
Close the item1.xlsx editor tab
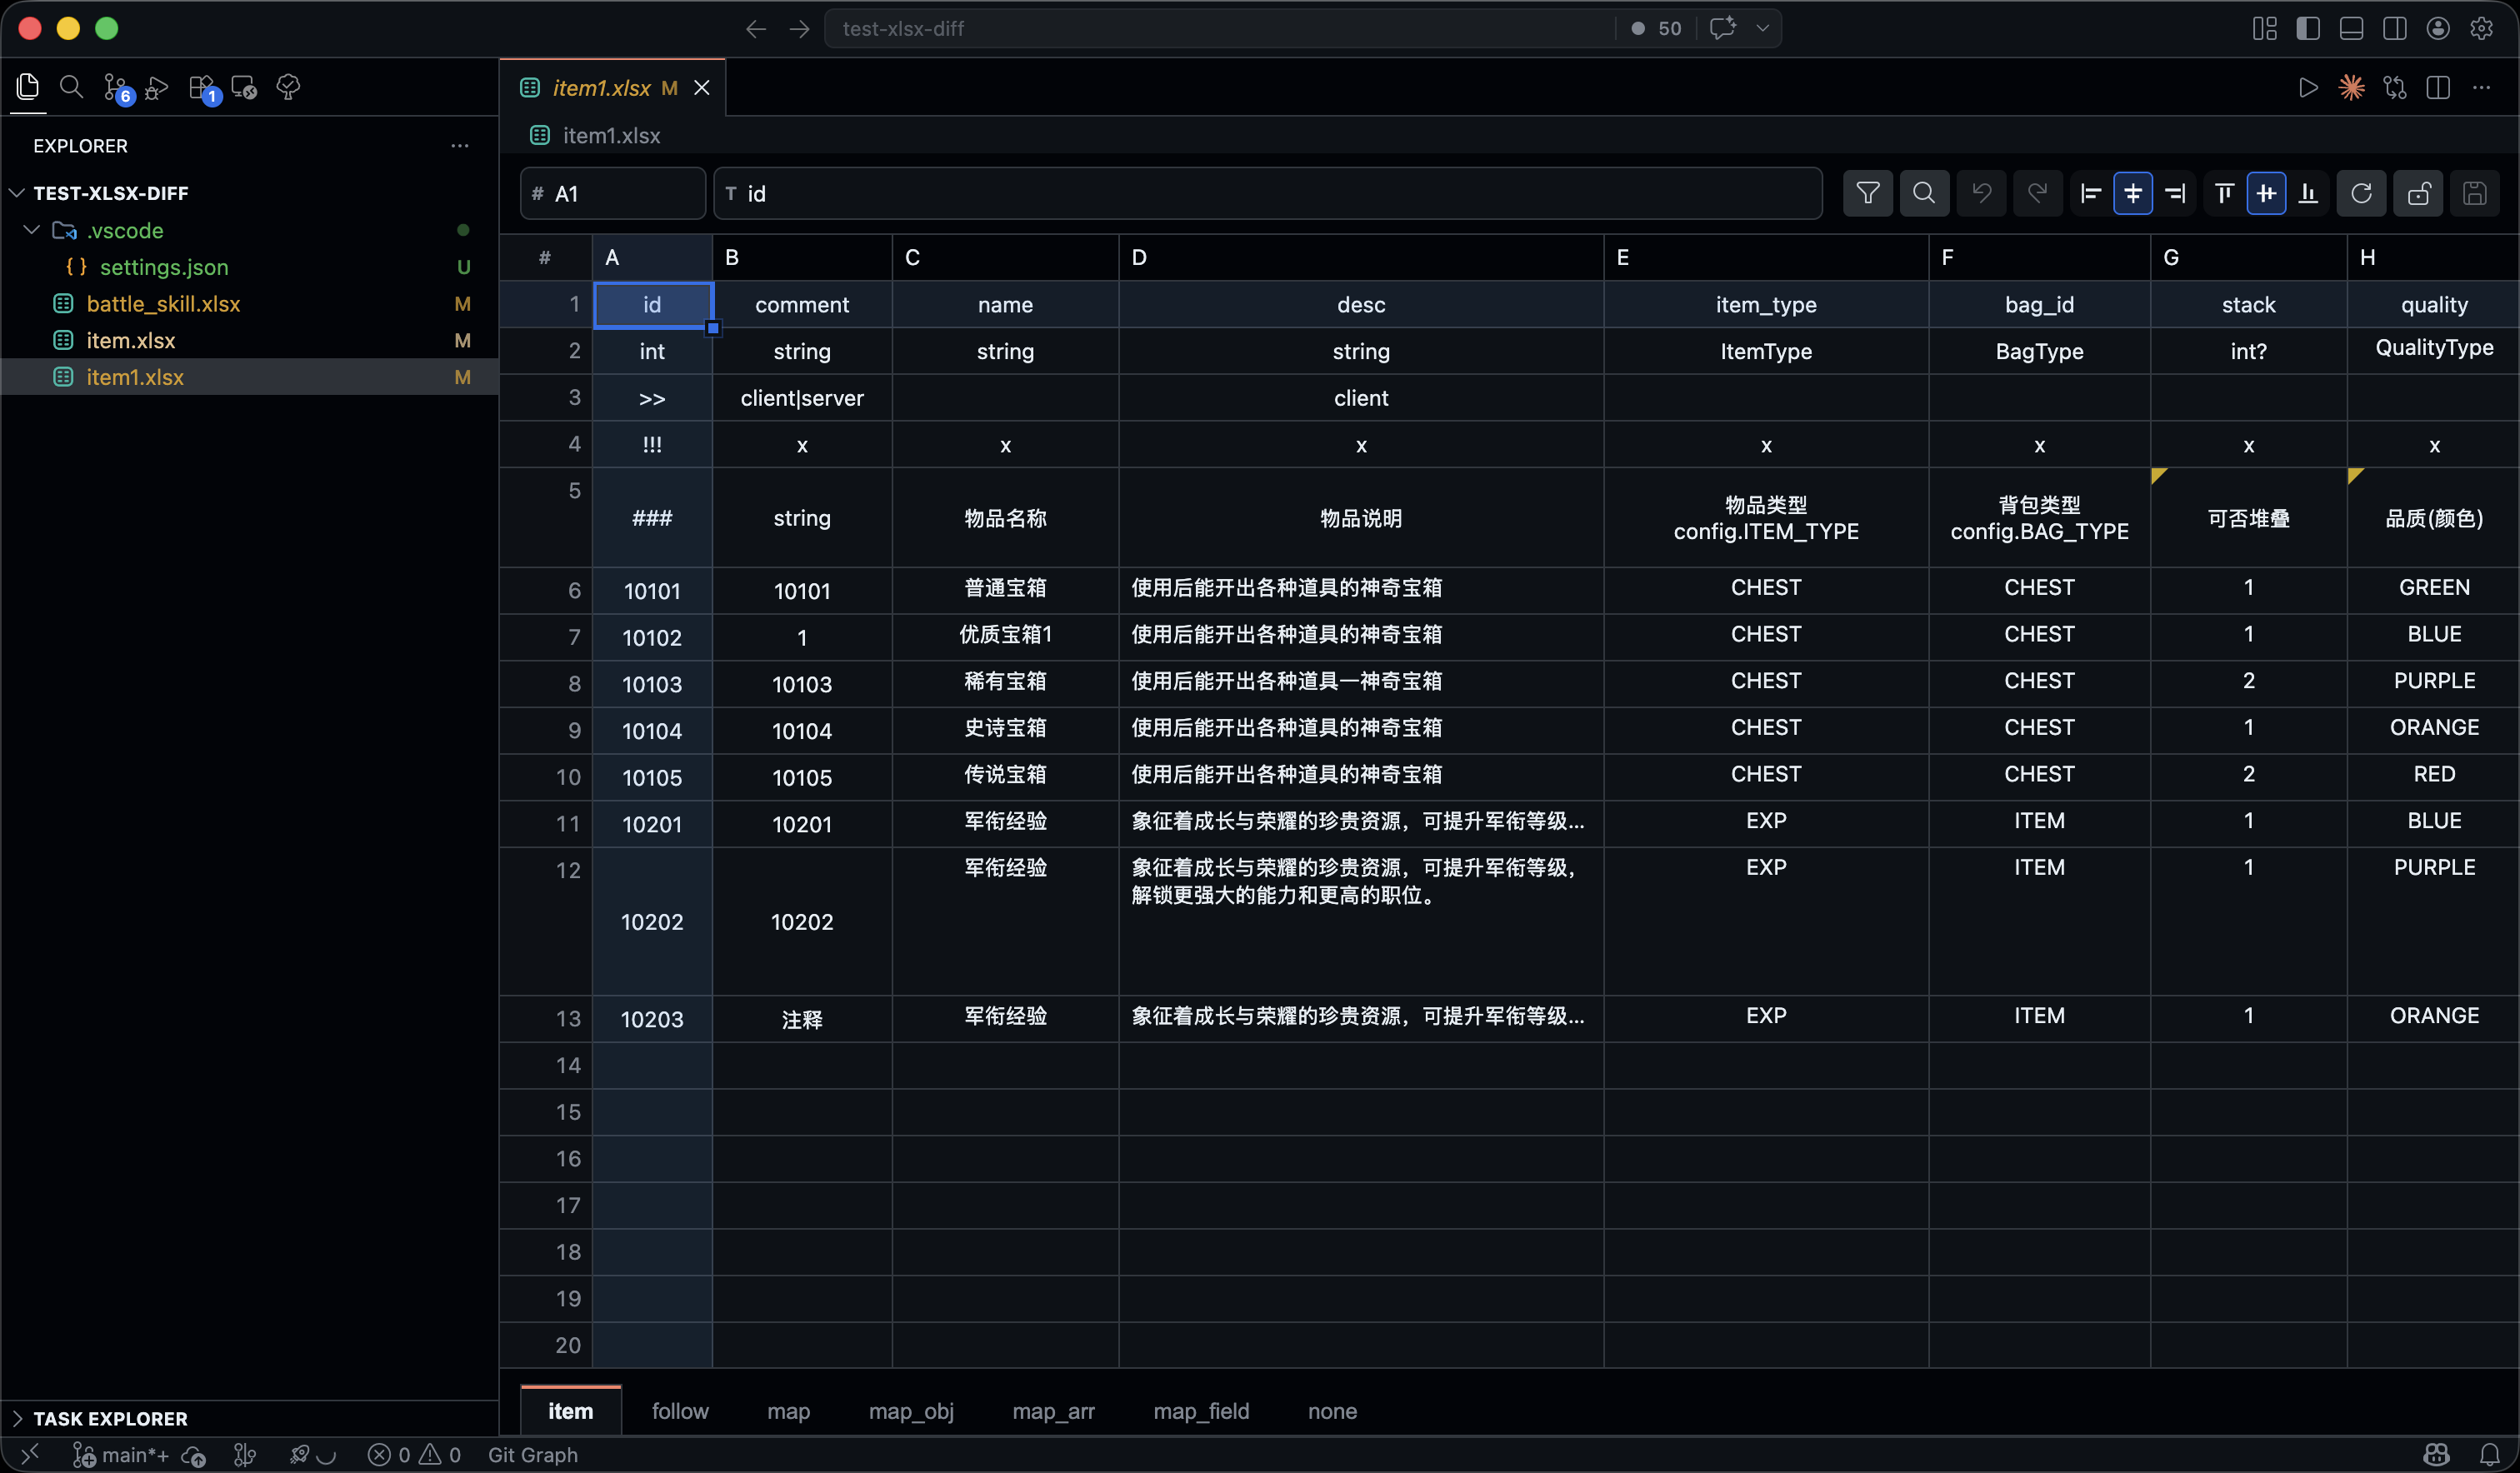point(702,88)
